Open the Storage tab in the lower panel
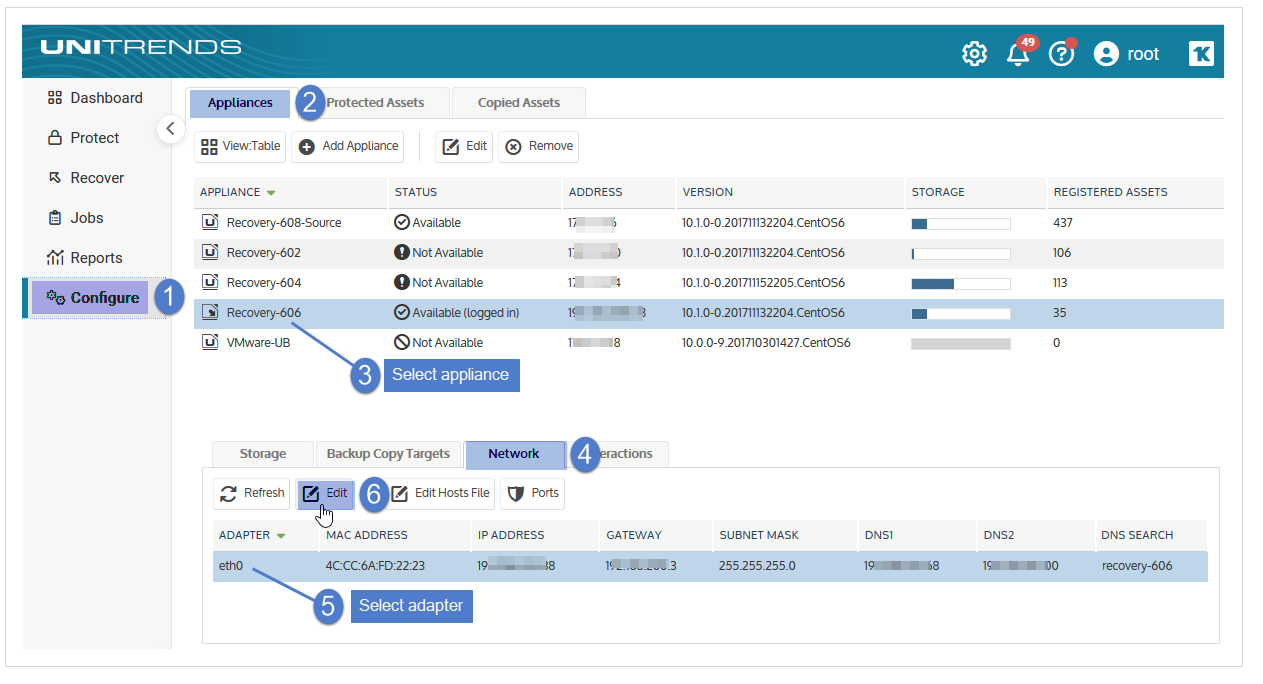The width and height of the screenshot is (1263, 684). [263, 454]
